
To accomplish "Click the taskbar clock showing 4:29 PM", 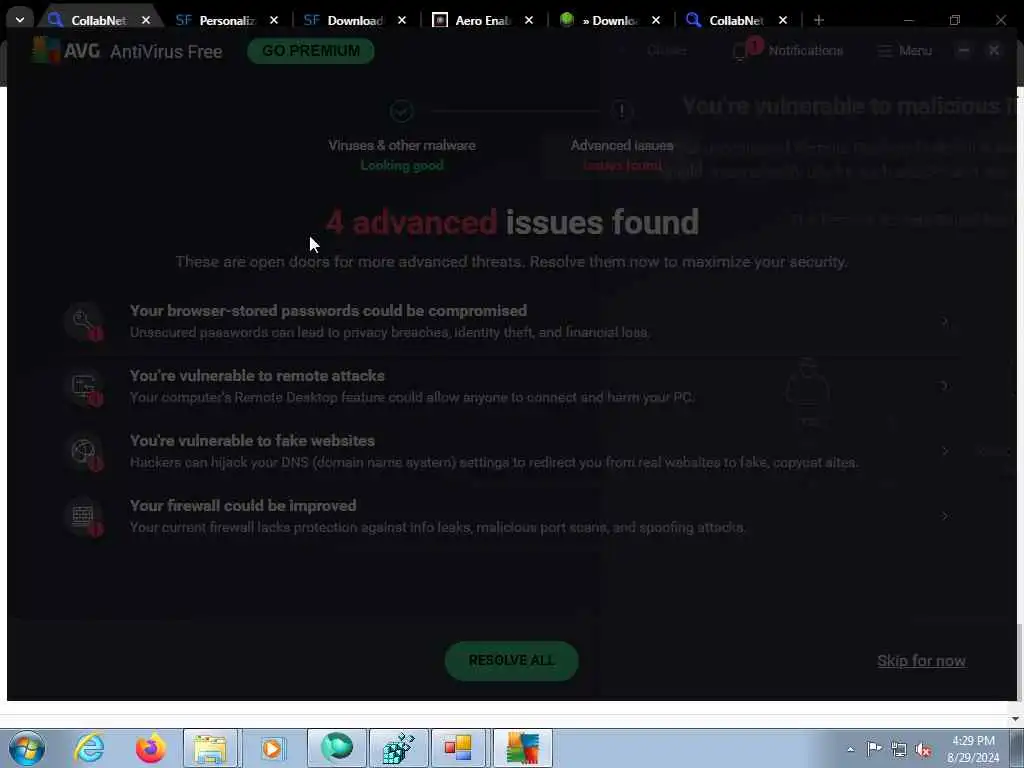I will 974,749.
